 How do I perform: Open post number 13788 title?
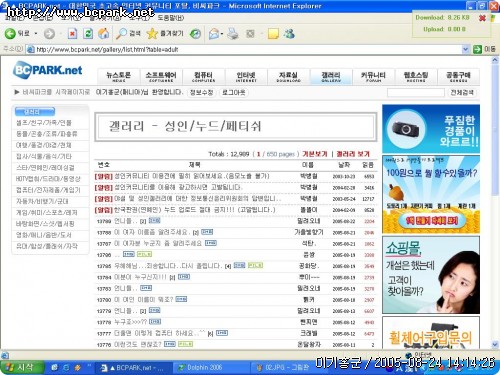pos(152,232)
